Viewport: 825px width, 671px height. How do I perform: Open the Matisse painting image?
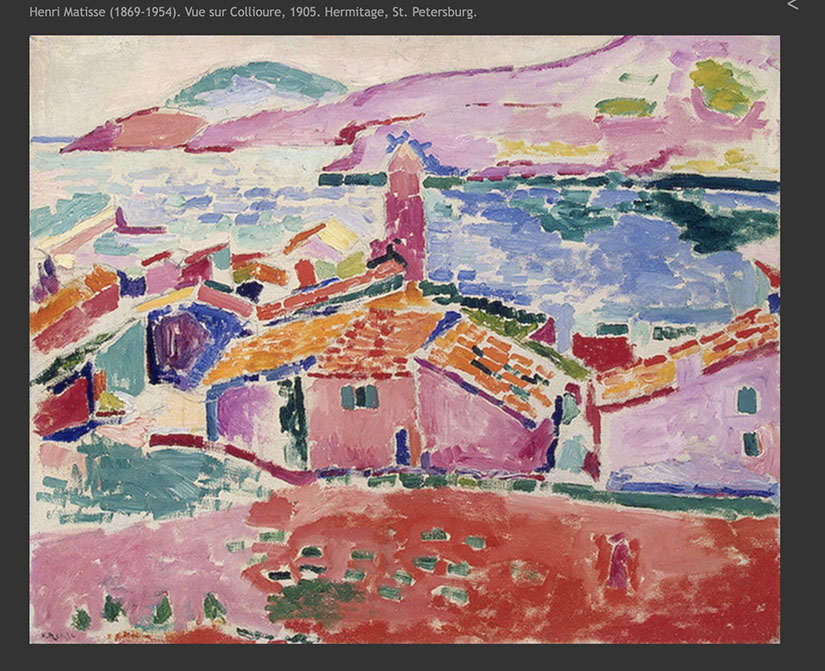pos(404,340)
